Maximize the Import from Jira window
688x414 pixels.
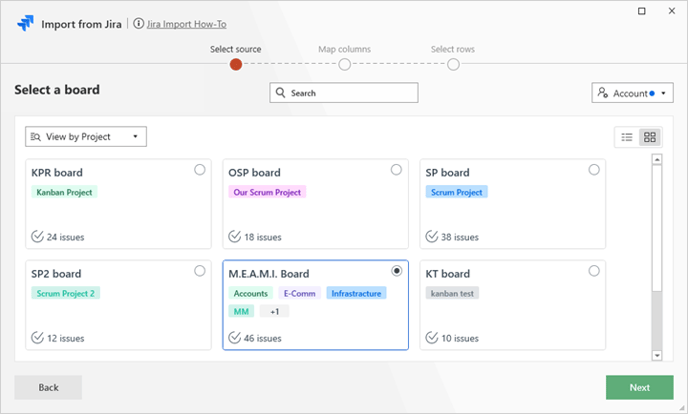pos(641,11)
